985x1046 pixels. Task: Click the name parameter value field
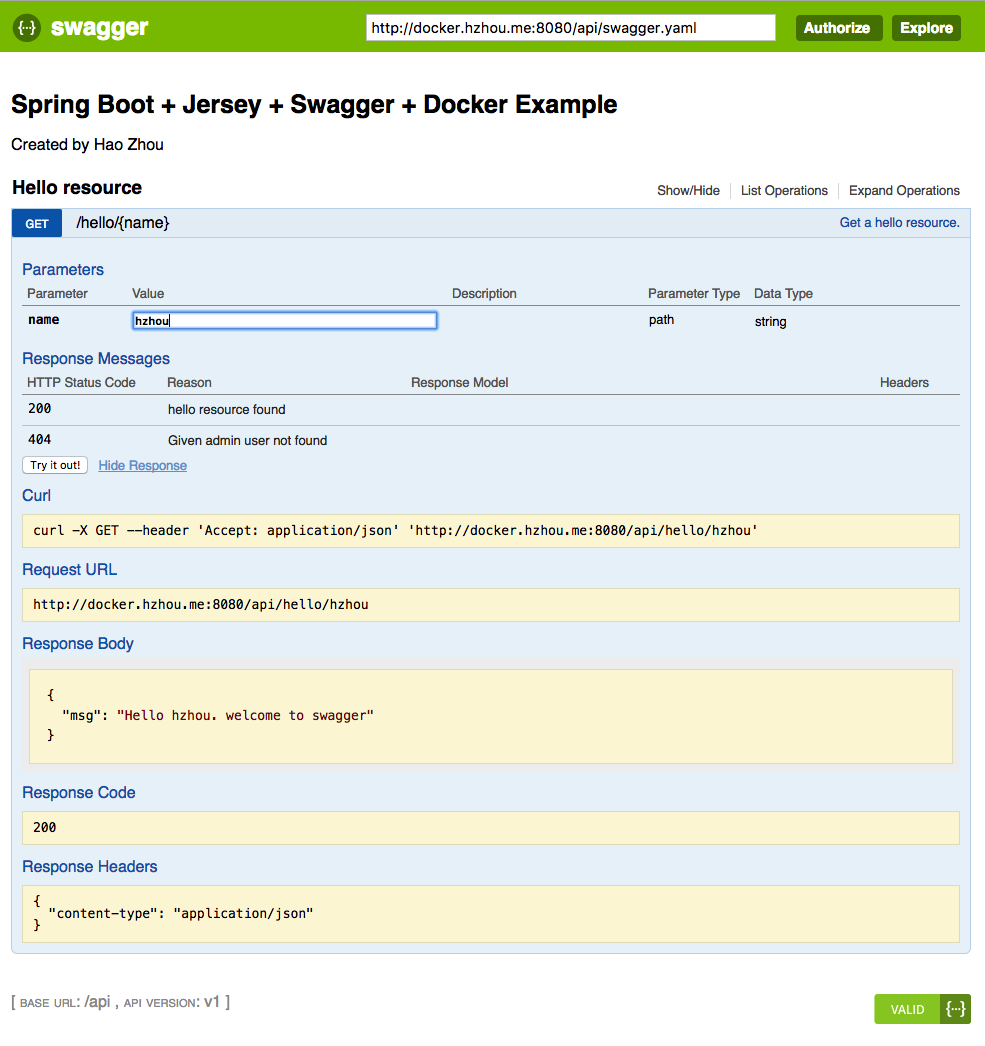pyautogui.click(x=284, y=319)
